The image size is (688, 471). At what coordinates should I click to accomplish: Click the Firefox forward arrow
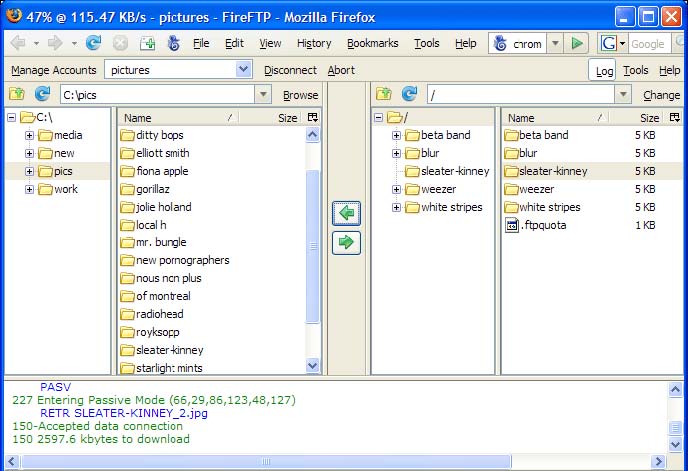tap(55, 43)
